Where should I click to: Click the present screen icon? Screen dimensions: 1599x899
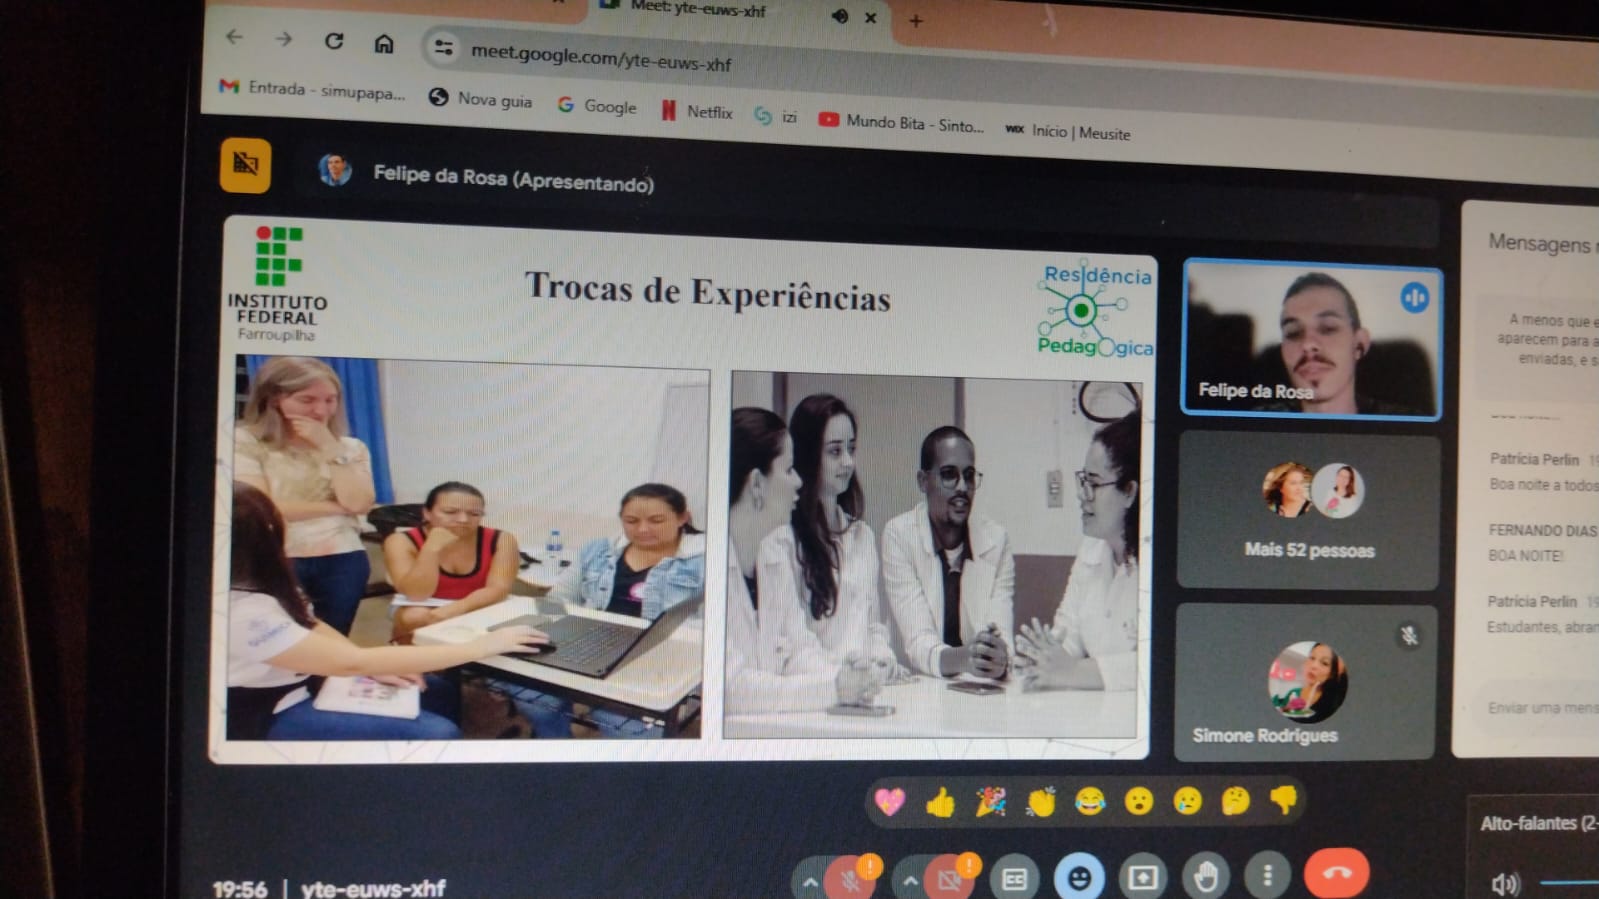(1142, 878)
